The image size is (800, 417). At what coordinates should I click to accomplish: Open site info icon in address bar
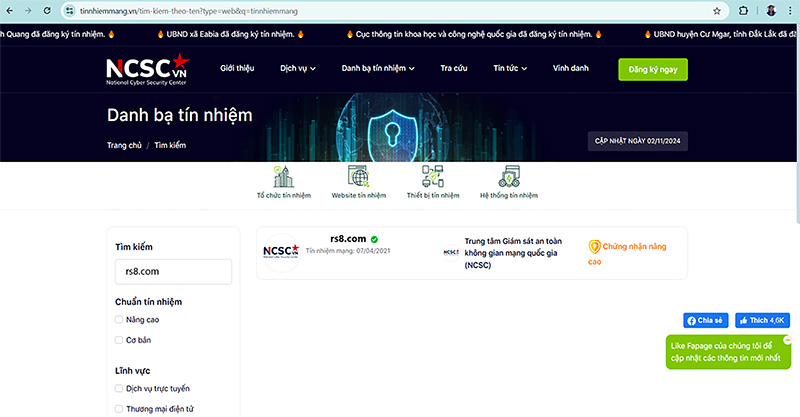[x=70, y=11]
